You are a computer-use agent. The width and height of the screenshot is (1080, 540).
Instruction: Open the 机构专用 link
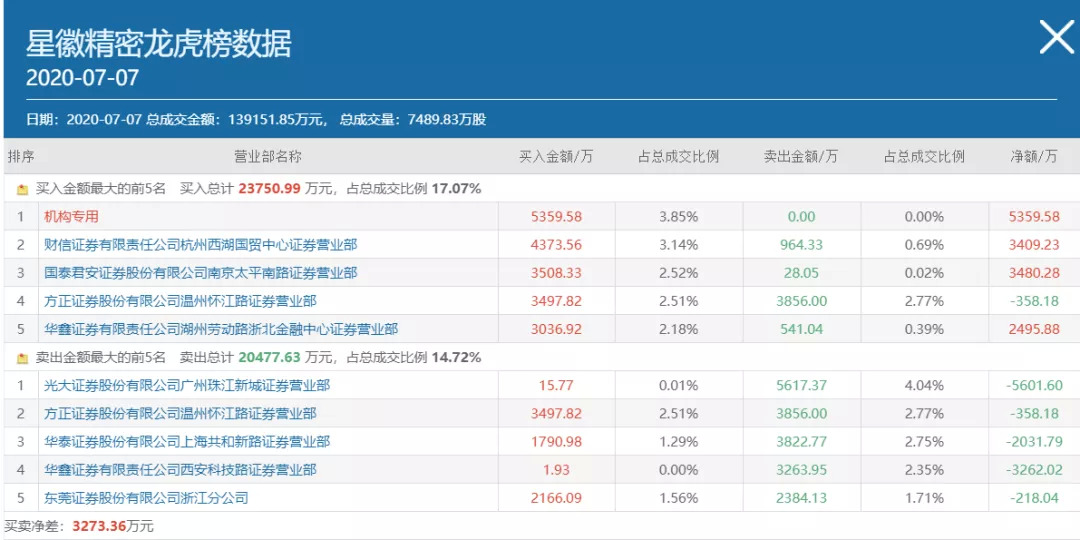71,216
